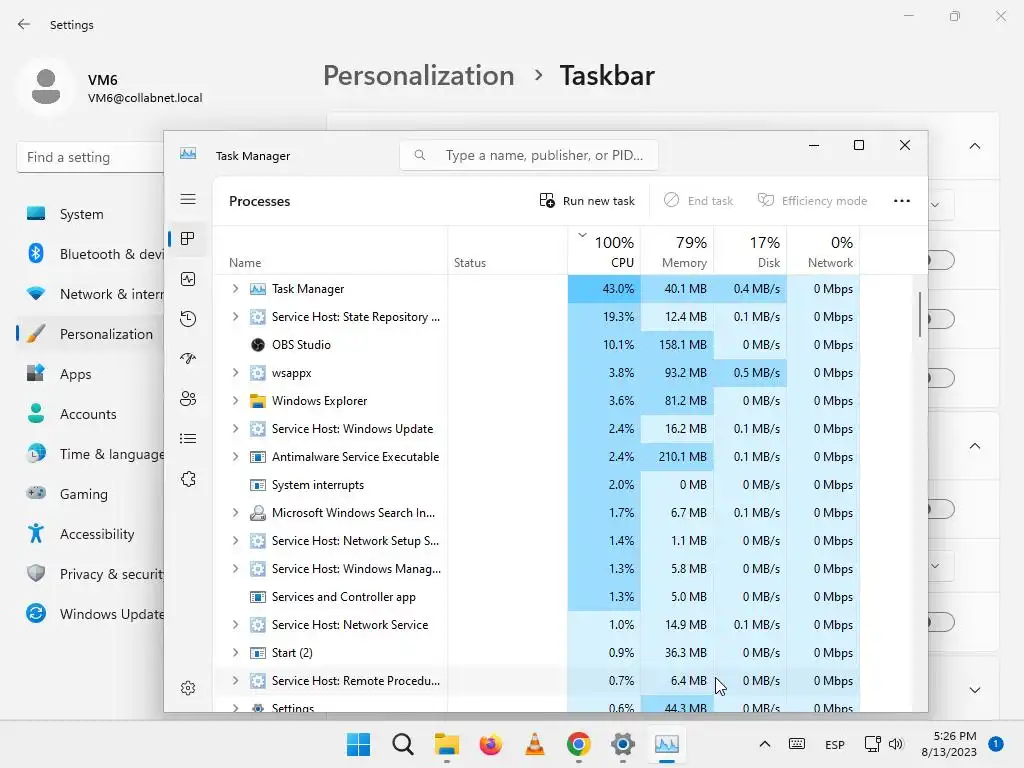Open Accounts category in Settings
Image resolution: width=1024 pixels, height=768 pixels.
[90, 414]
